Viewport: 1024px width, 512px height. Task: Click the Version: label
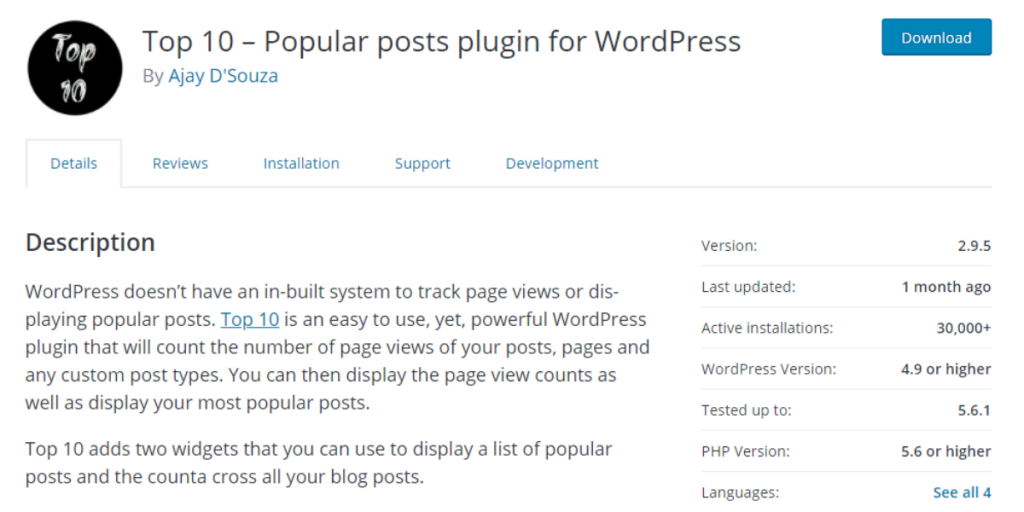click(729, 246)
